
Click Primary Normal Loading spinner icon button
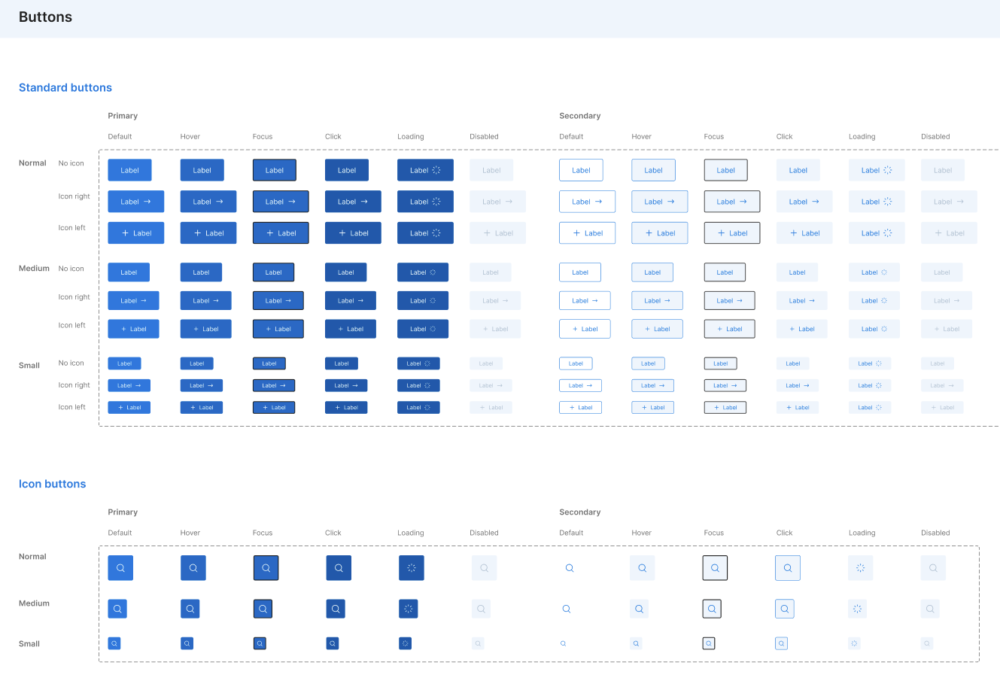[411, 568]
